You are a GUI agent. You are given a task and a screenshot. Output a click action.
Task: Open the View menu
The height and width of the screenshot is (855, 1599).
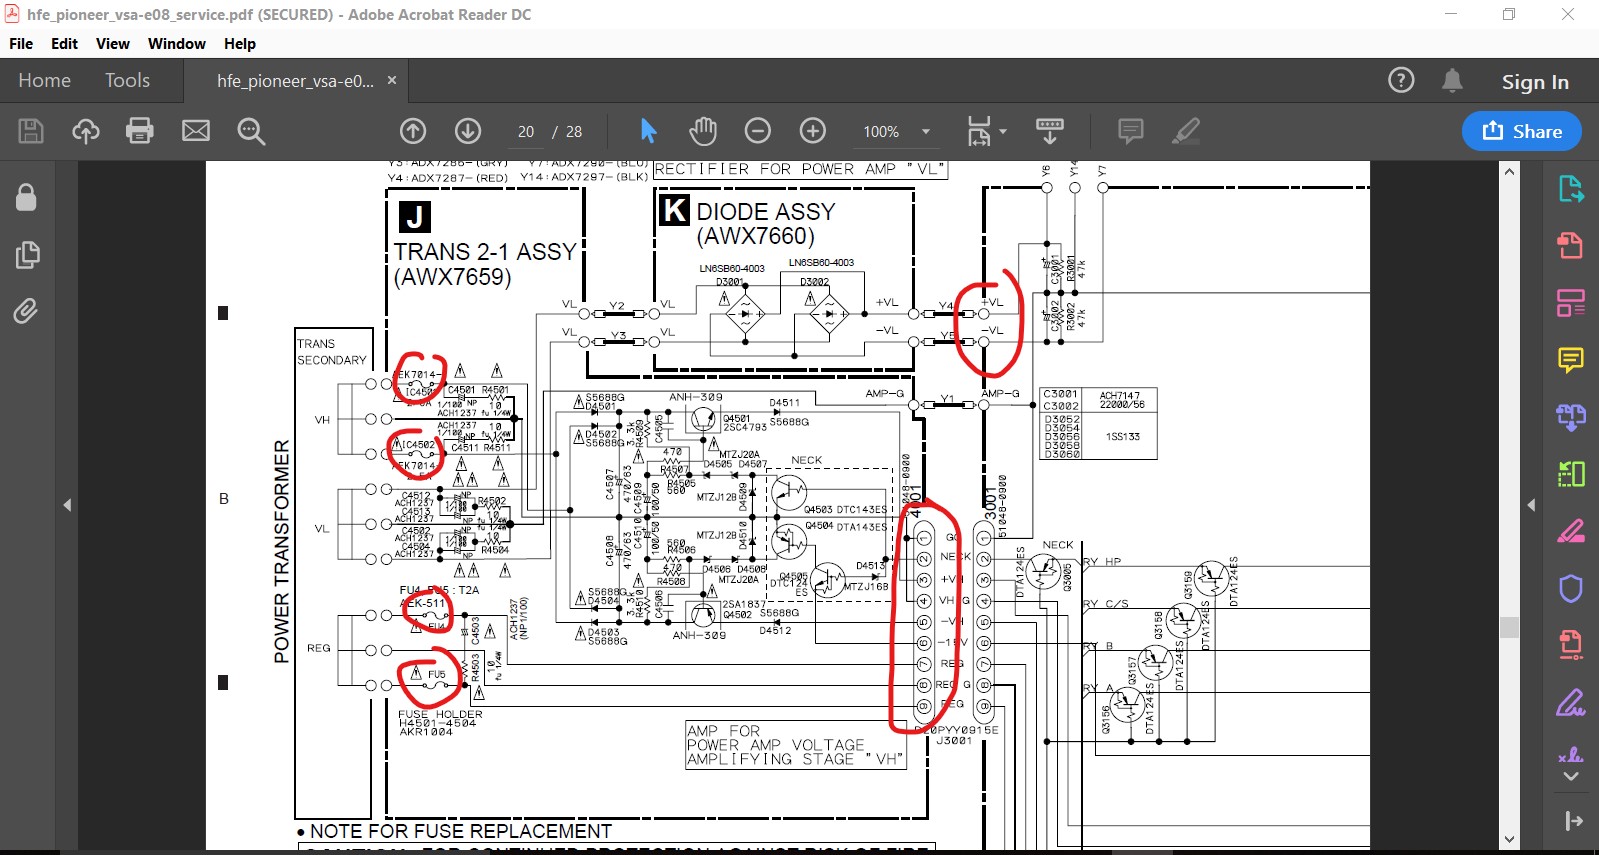[113, 44]
